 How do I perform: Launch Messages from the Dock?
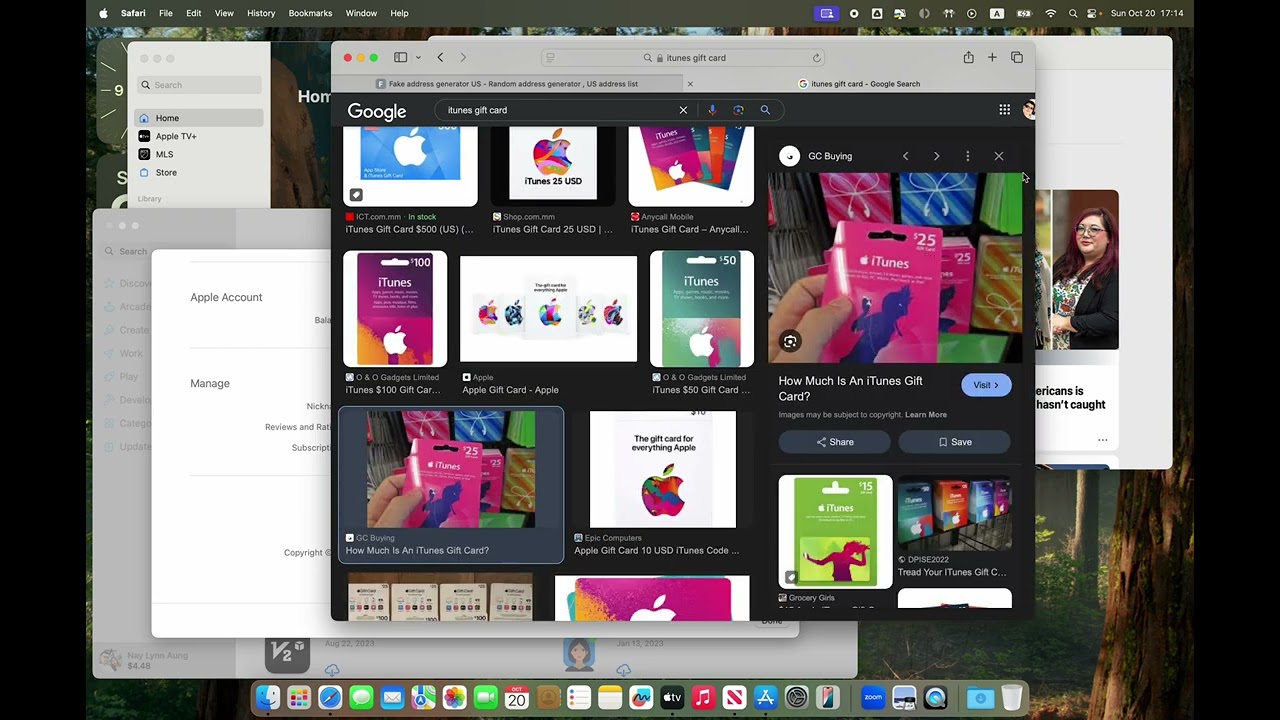(361, 698)
